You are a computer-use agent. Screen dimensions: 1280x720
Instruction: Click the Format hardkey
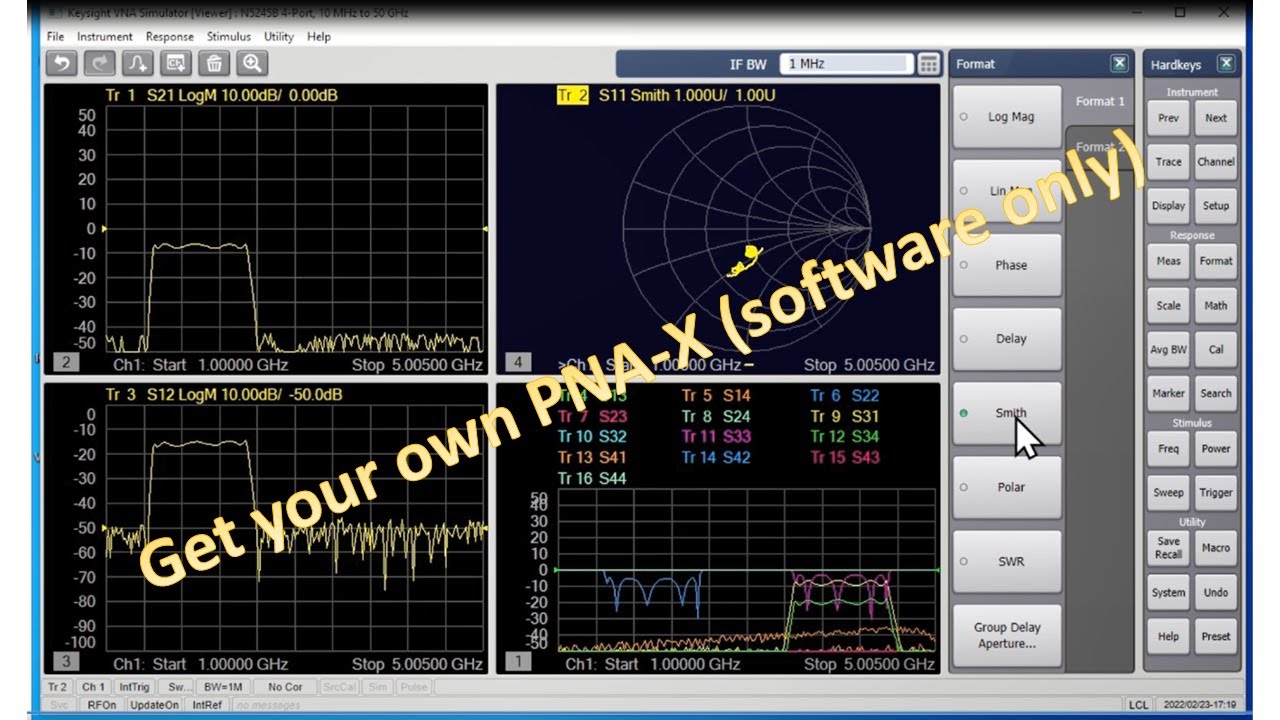click(1216, 261)
